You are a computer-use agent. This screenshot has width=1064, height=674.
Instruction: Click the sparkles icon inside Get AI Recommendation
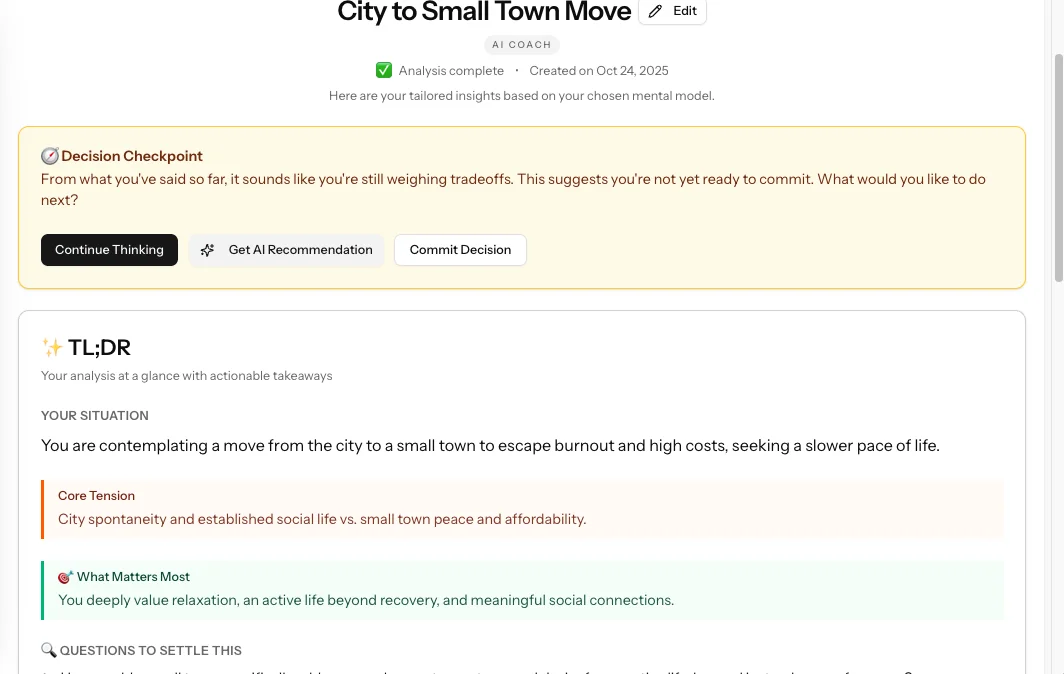tap(206, 250)
